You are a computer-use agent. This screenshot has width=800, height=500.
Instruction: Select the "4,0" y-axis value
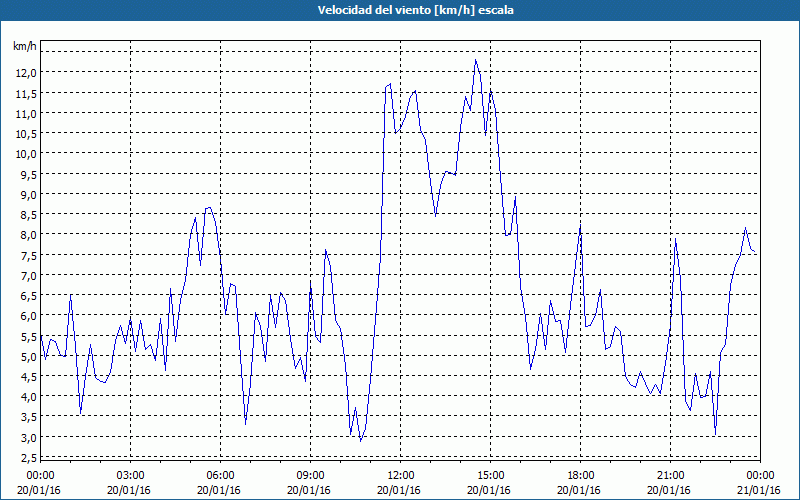pos(28,397)
